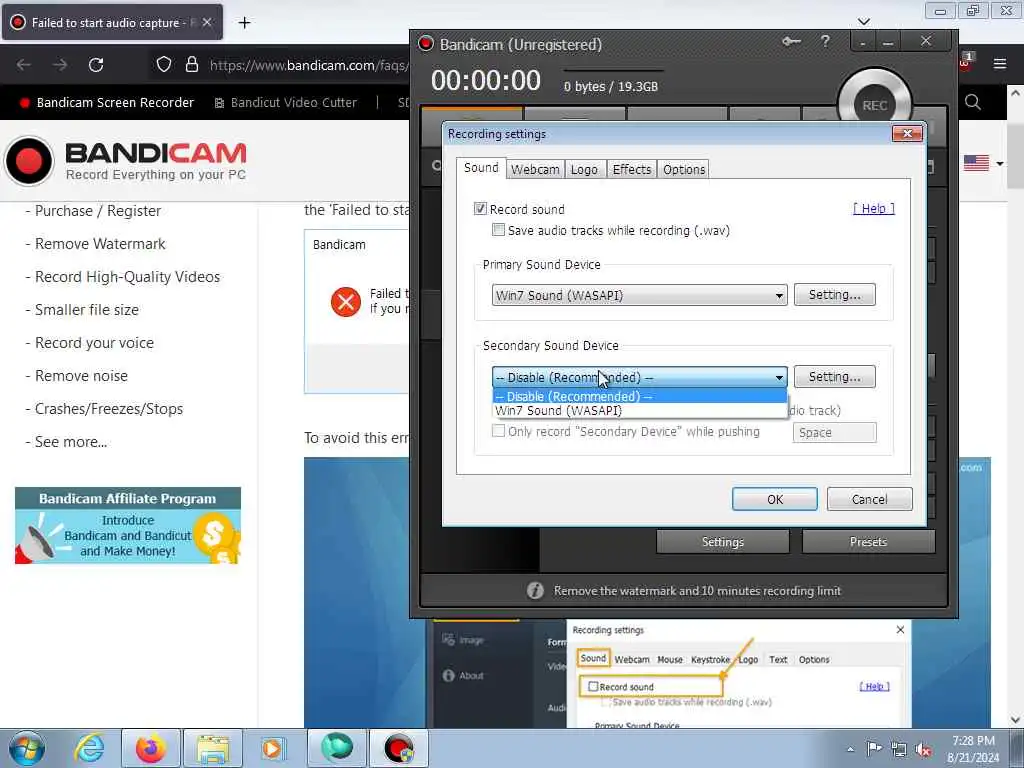Click the Presets button

pyautogui.click(x=869, y=541)
